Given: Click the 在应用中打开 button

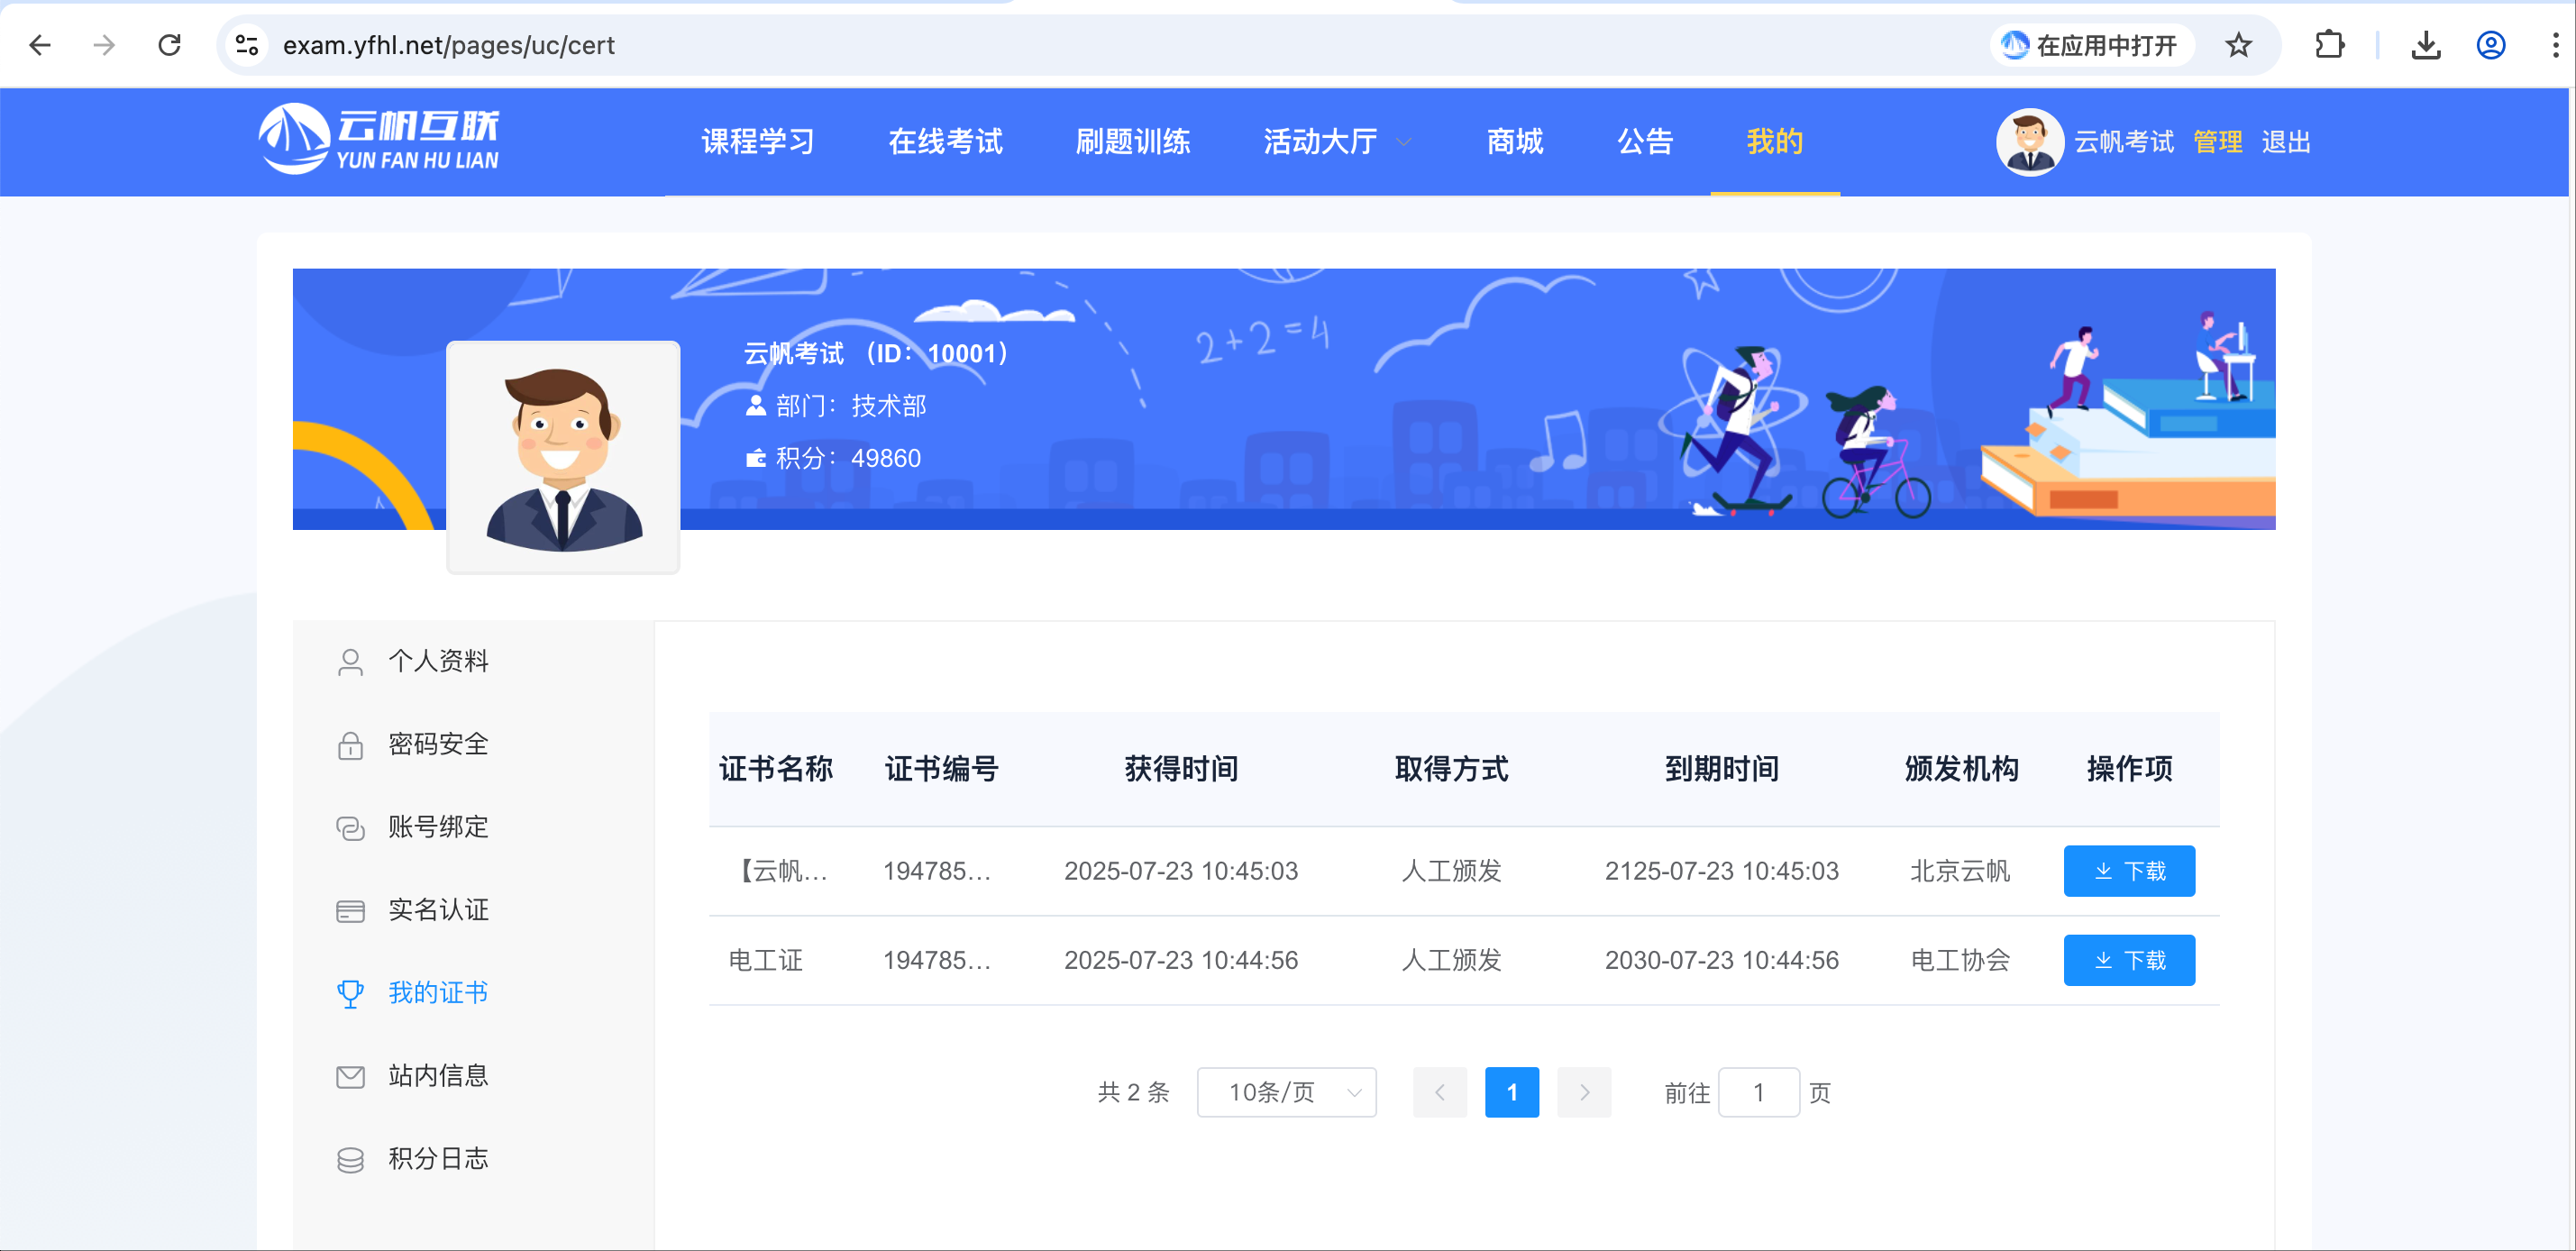Looking at the screenshot, I should pyautogui.click(x=2091, y=45).
